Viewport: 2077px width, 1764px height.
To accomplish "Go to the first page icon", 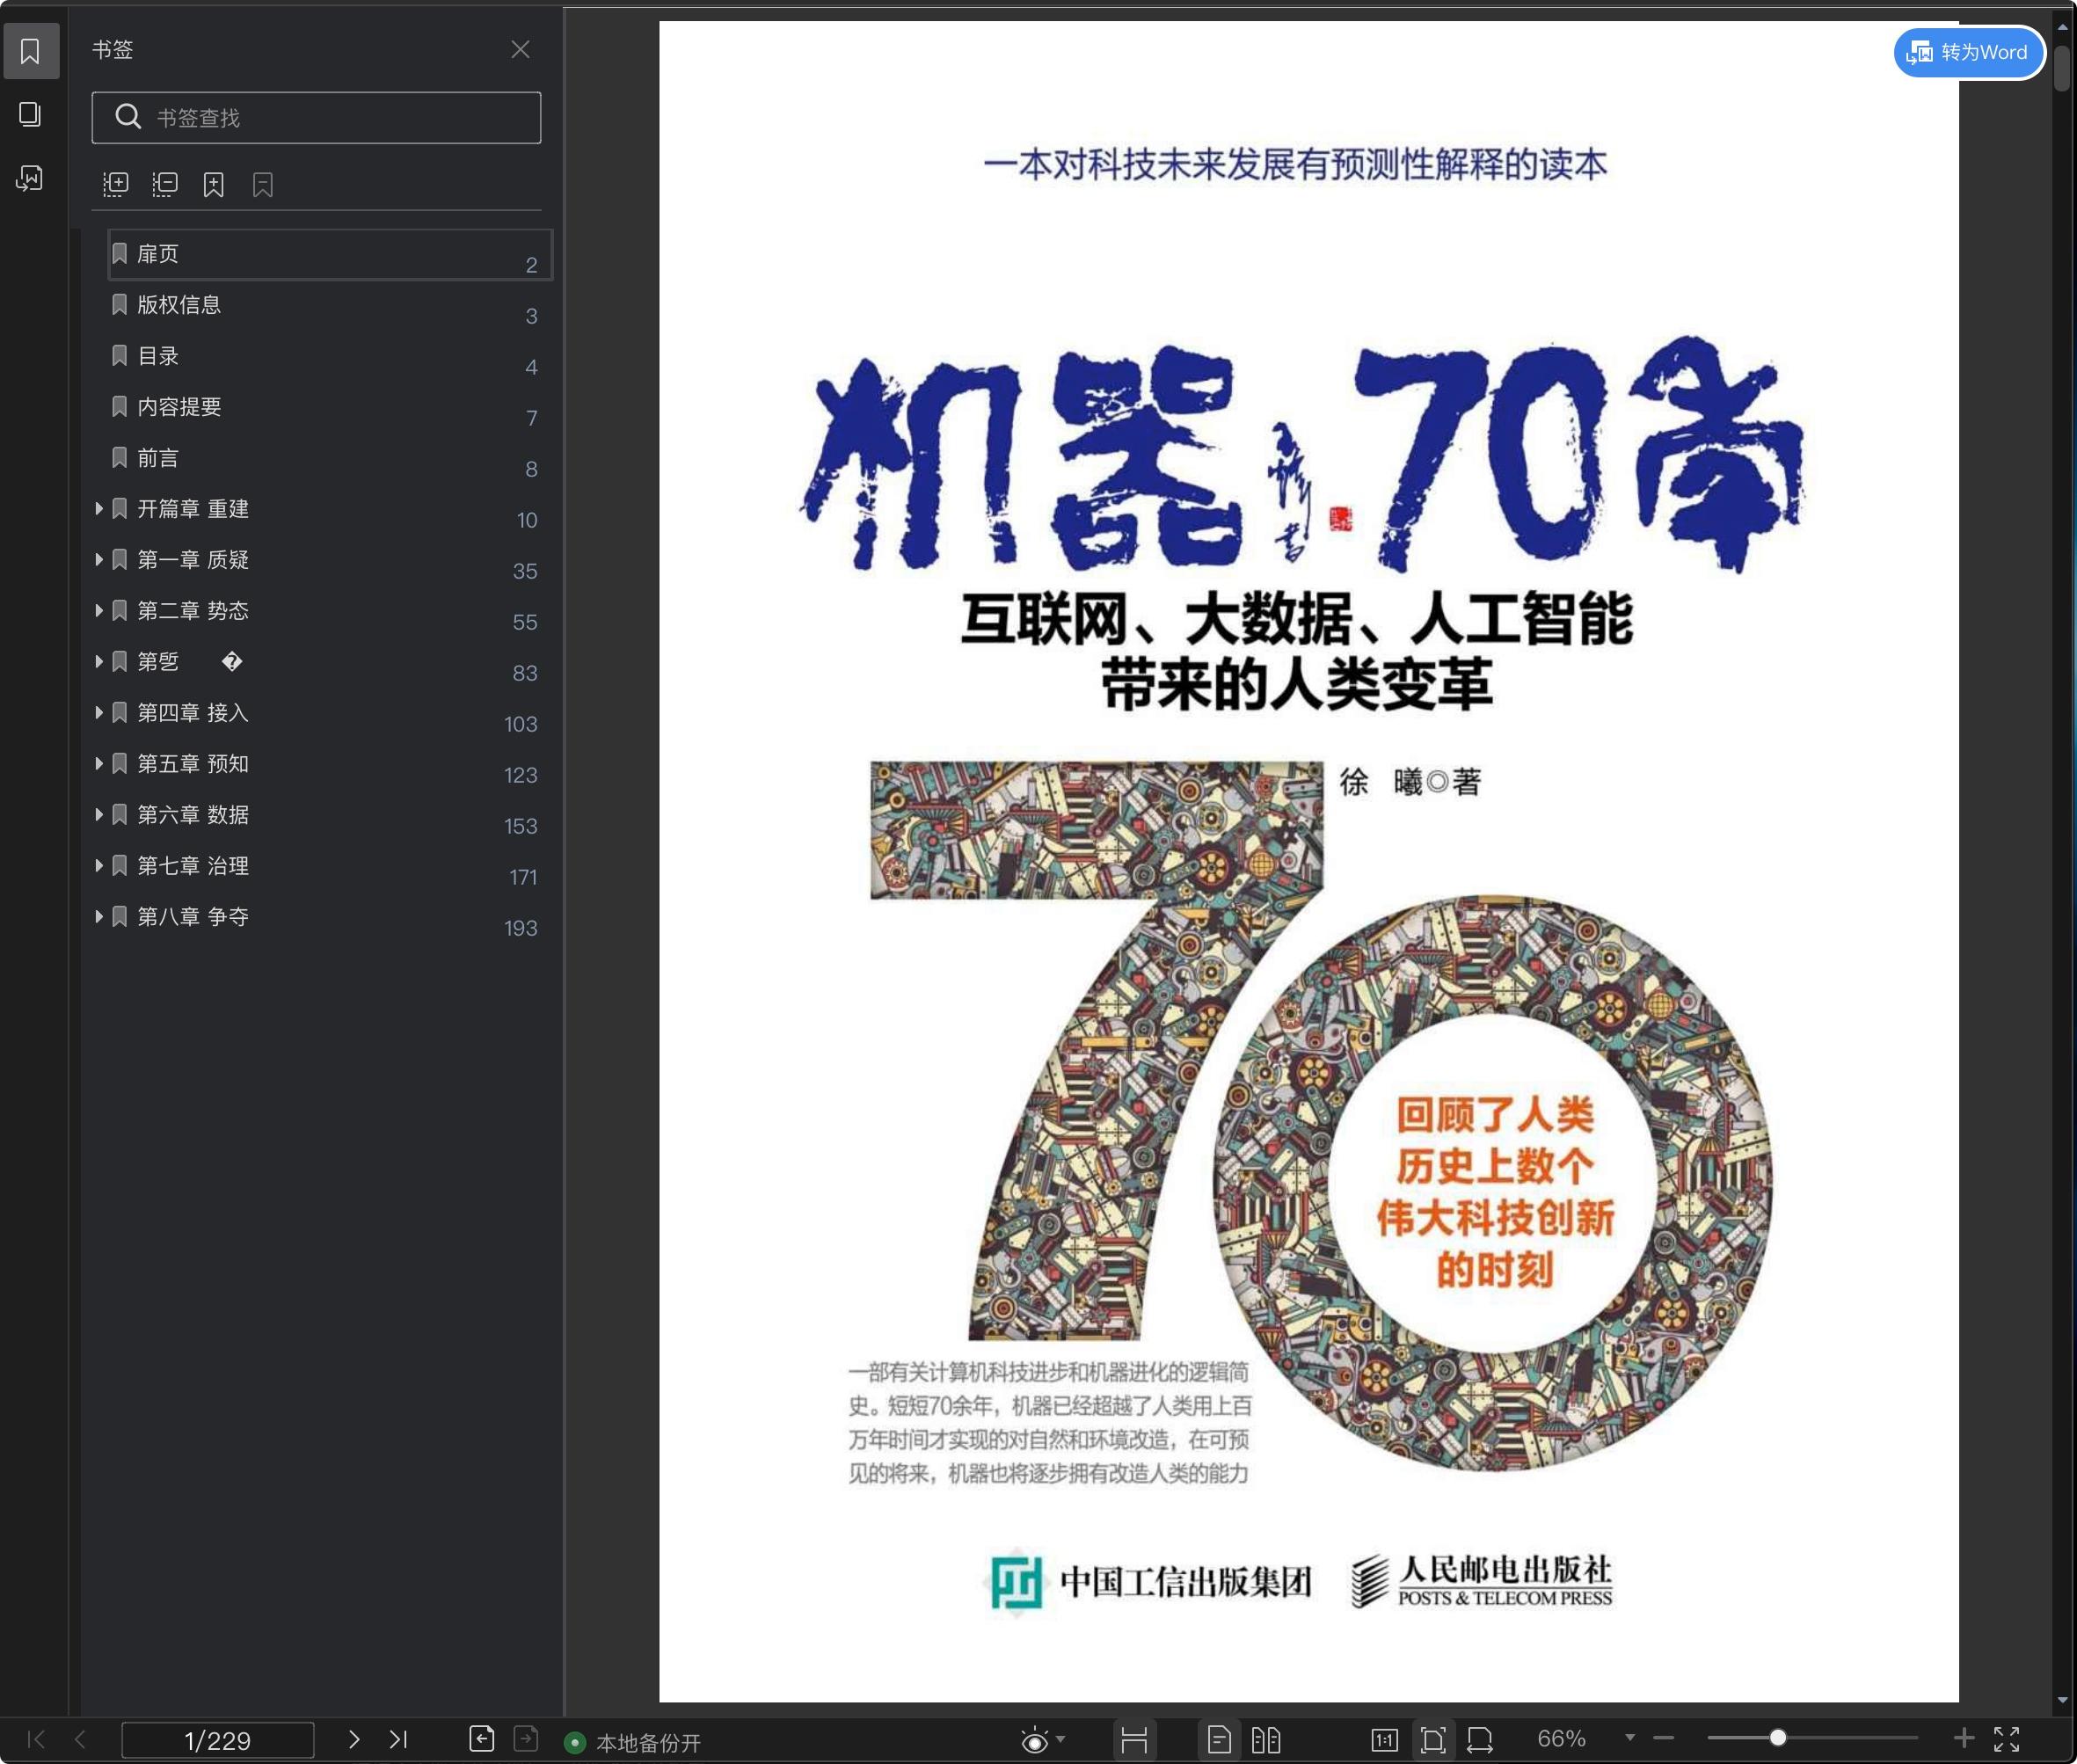I will (x=36, y=1739).
